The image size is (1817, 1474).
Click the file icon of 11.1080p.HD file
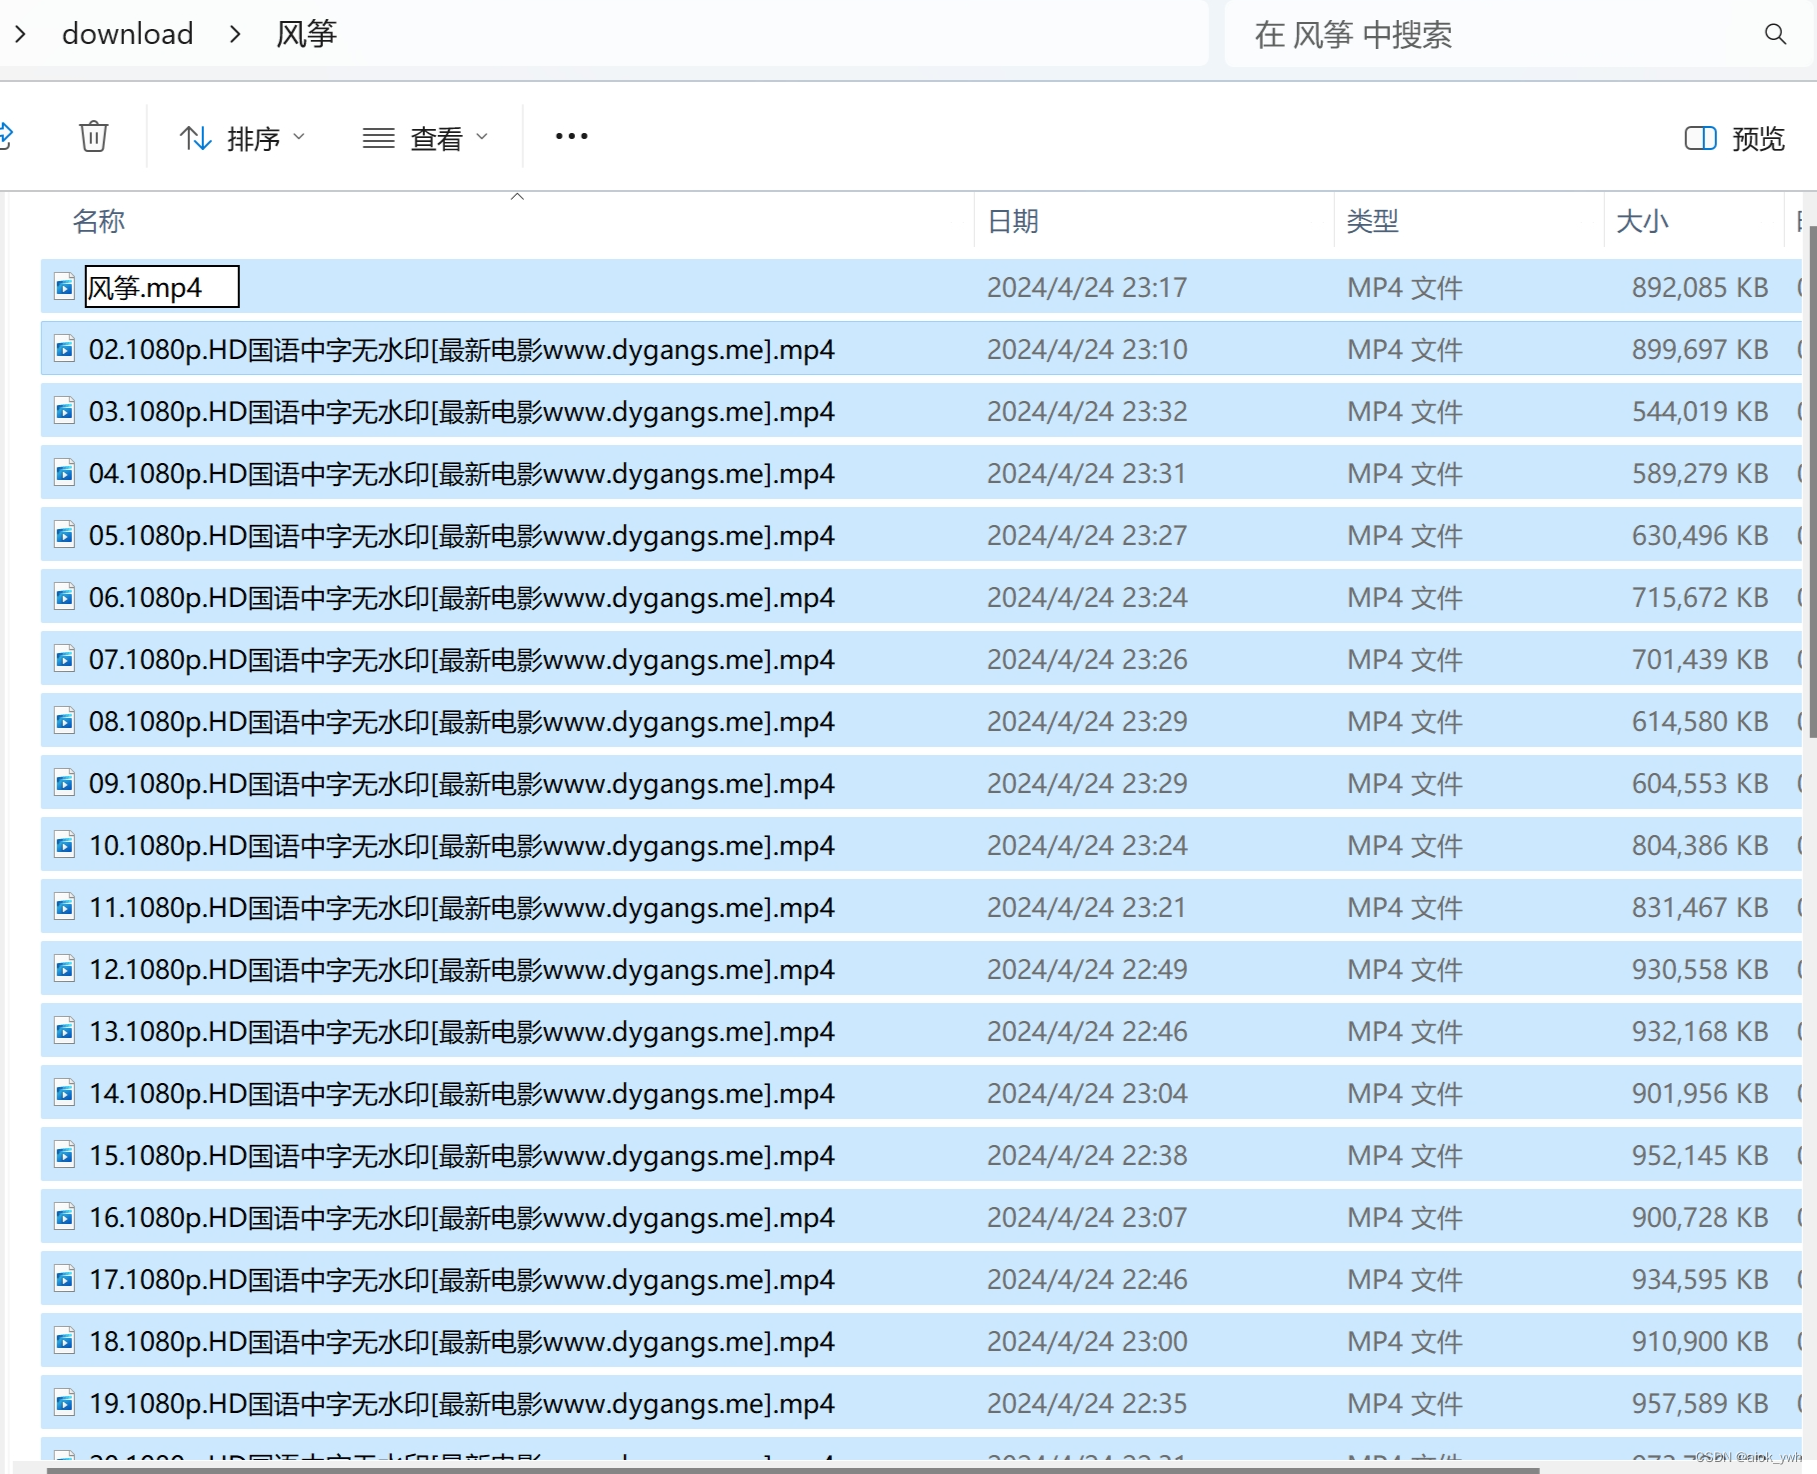64,907
